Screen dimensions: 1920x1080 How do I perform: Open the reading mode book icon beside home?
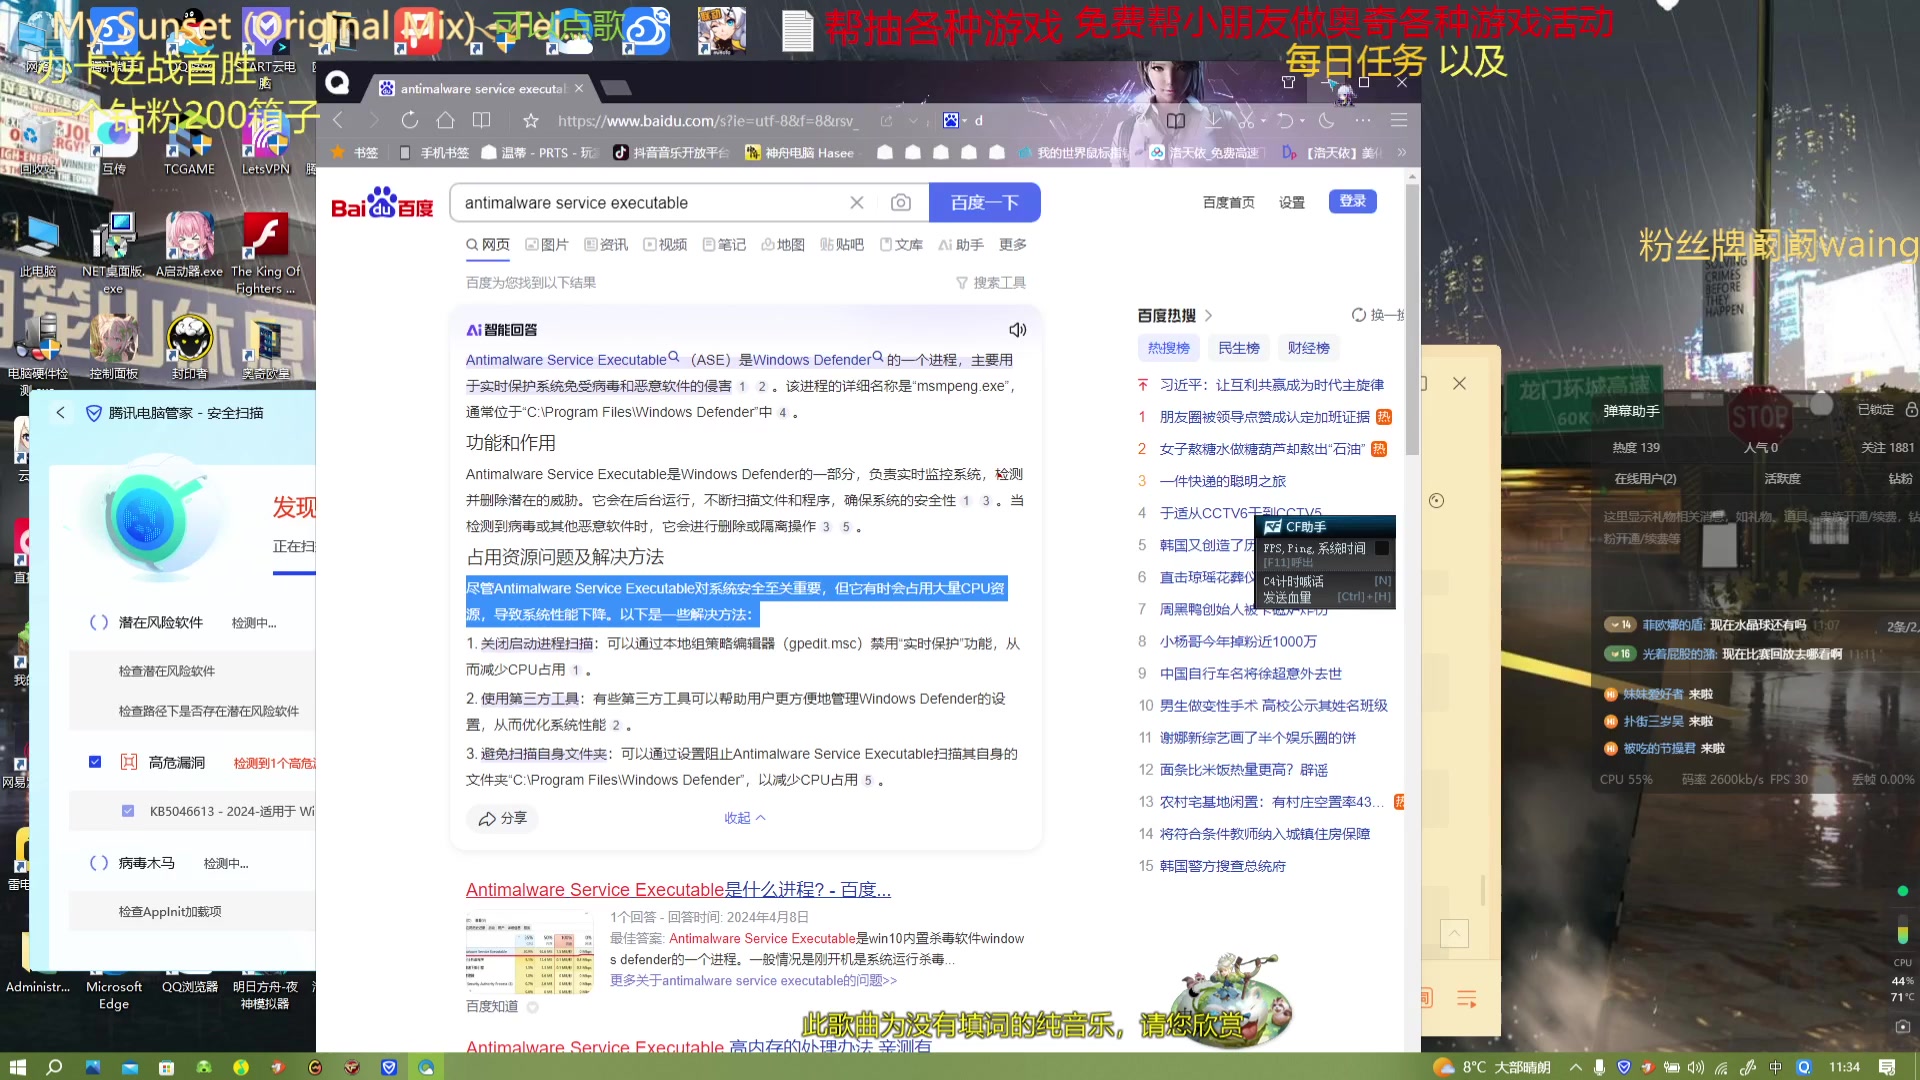(x=481, y=121)
